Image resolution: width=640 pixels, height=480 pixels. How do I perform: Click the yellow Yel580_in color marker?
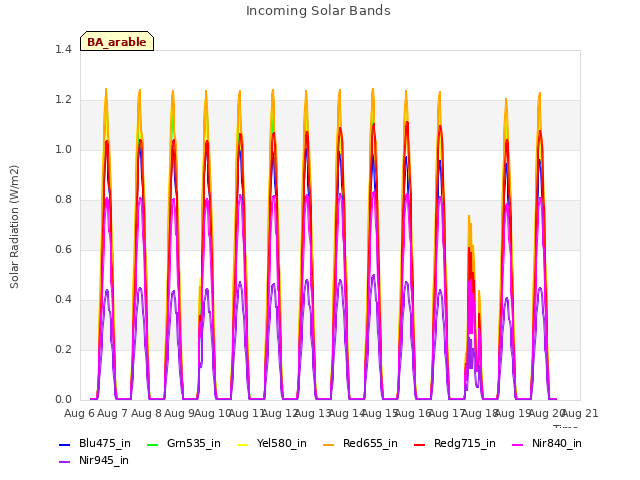pyautogui.click(x=242, y=444)
